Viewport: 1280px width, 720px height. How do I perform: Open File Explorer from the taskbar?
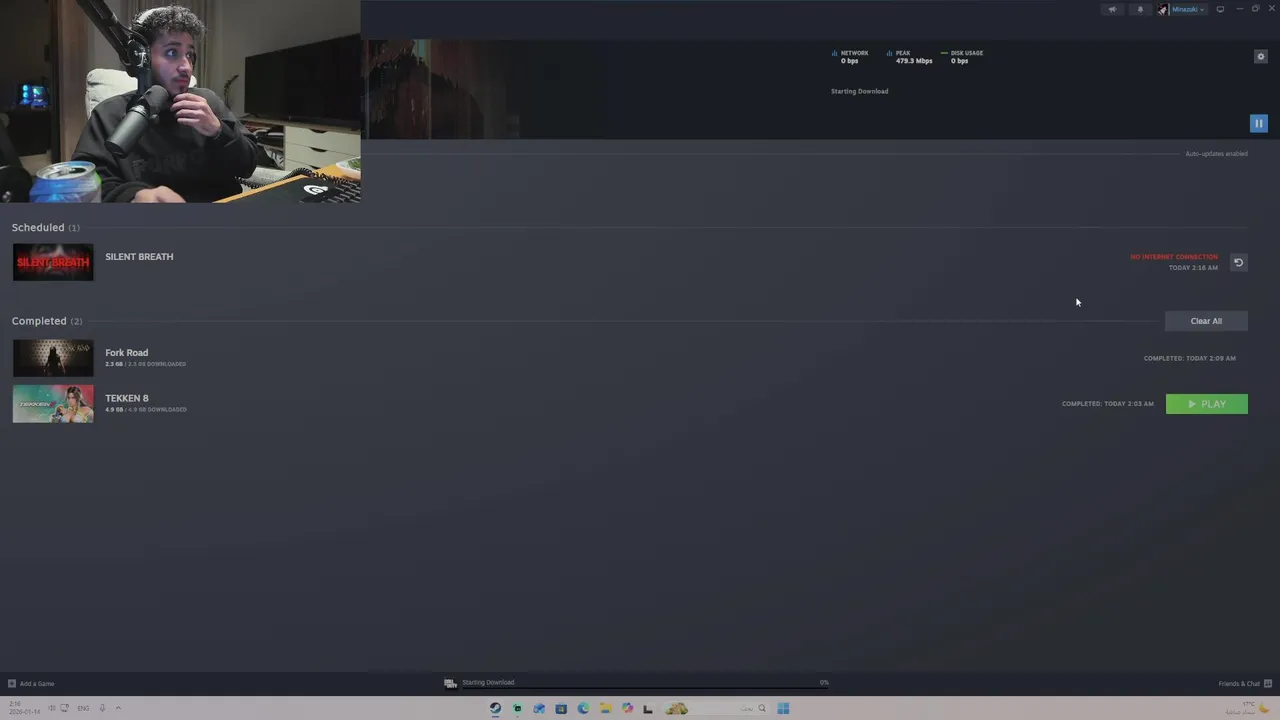click(605, 708)
